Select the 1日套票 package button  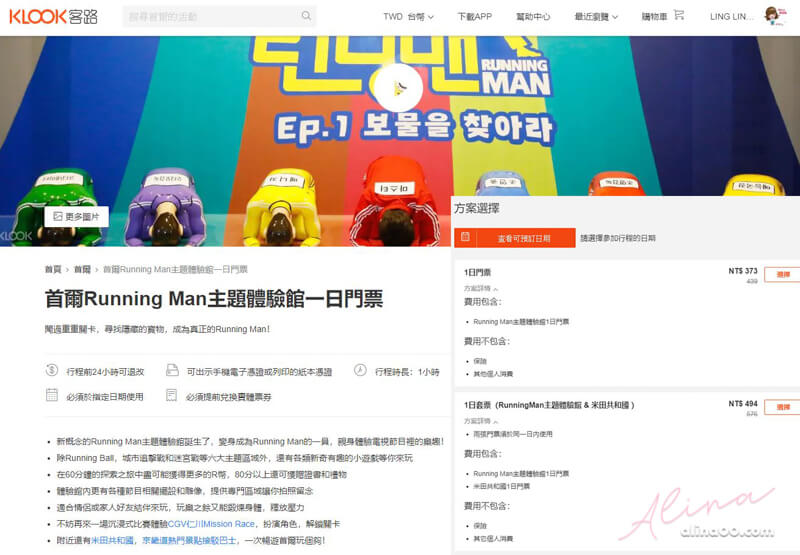click(783, 407)
